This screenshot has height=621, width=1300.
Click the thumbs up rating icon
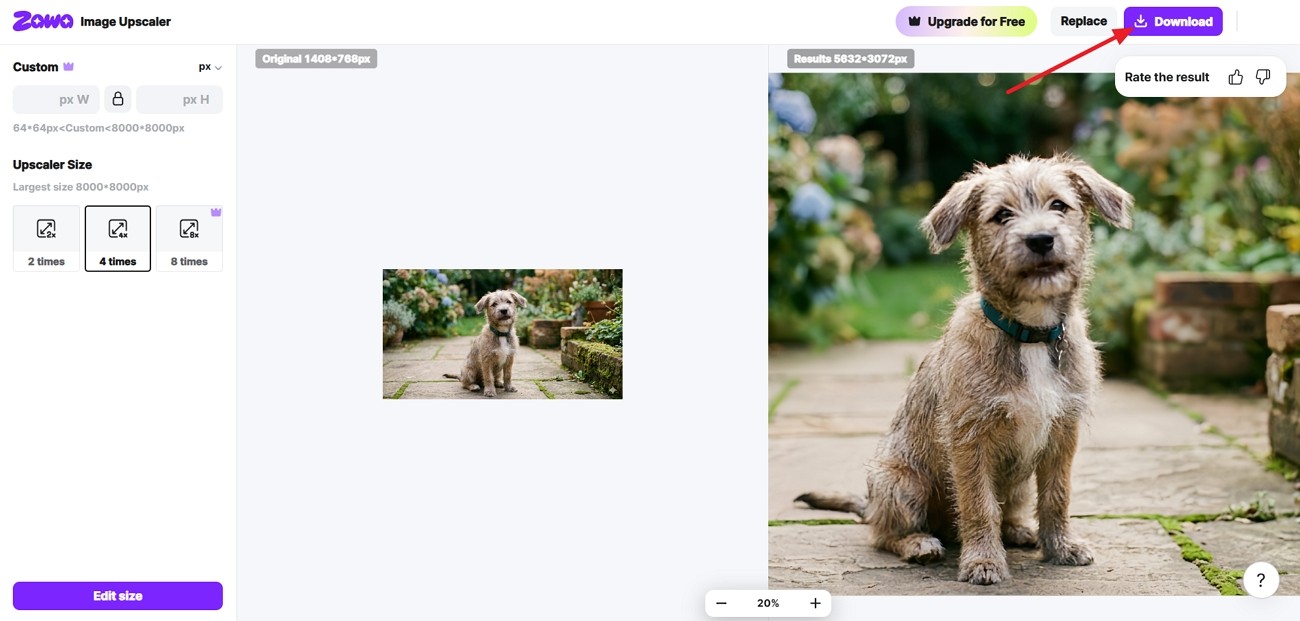[1235, 77]
